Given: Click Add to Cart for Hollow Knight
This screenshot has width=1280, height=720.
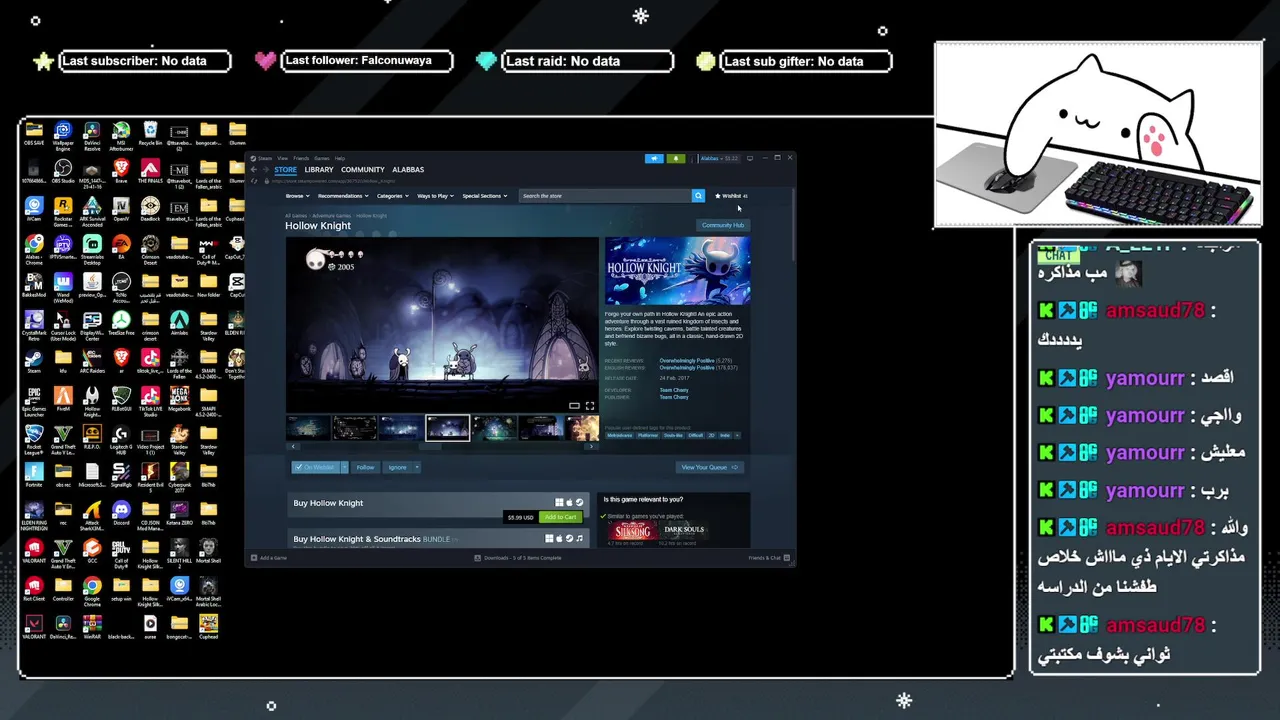Looking at the screenshot, I should click(x=560, y=517).
